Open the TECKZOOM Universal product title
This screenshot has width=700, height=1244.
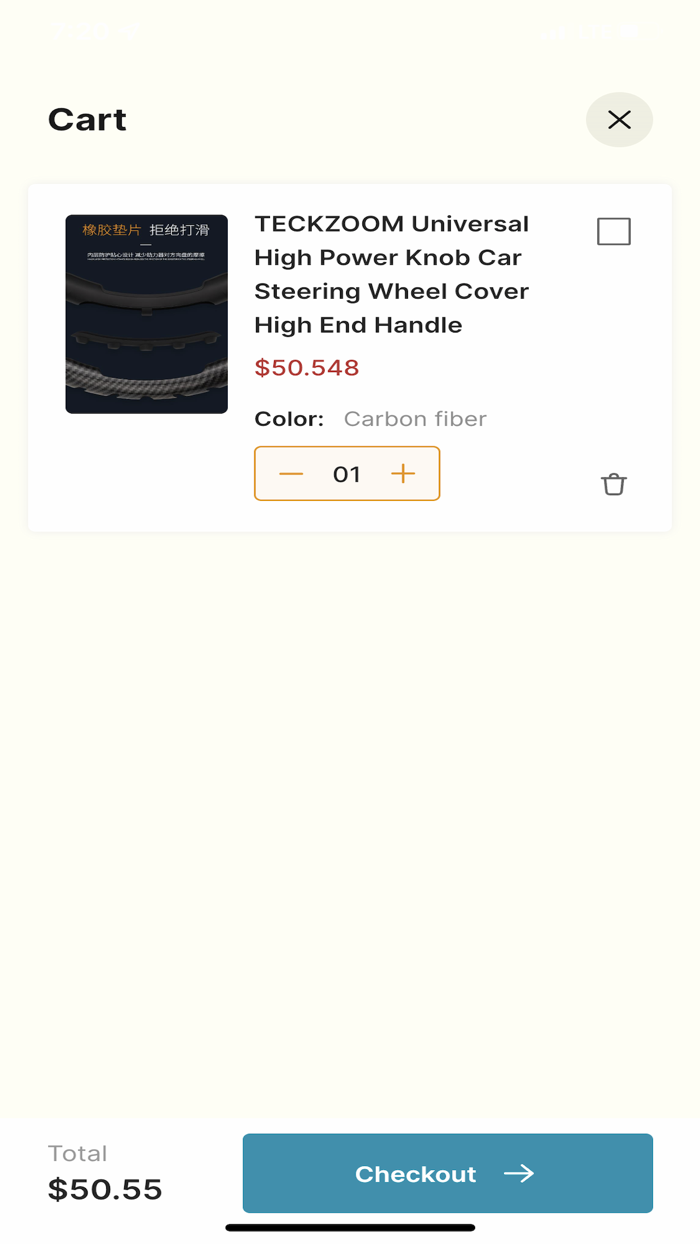point(392,274)
